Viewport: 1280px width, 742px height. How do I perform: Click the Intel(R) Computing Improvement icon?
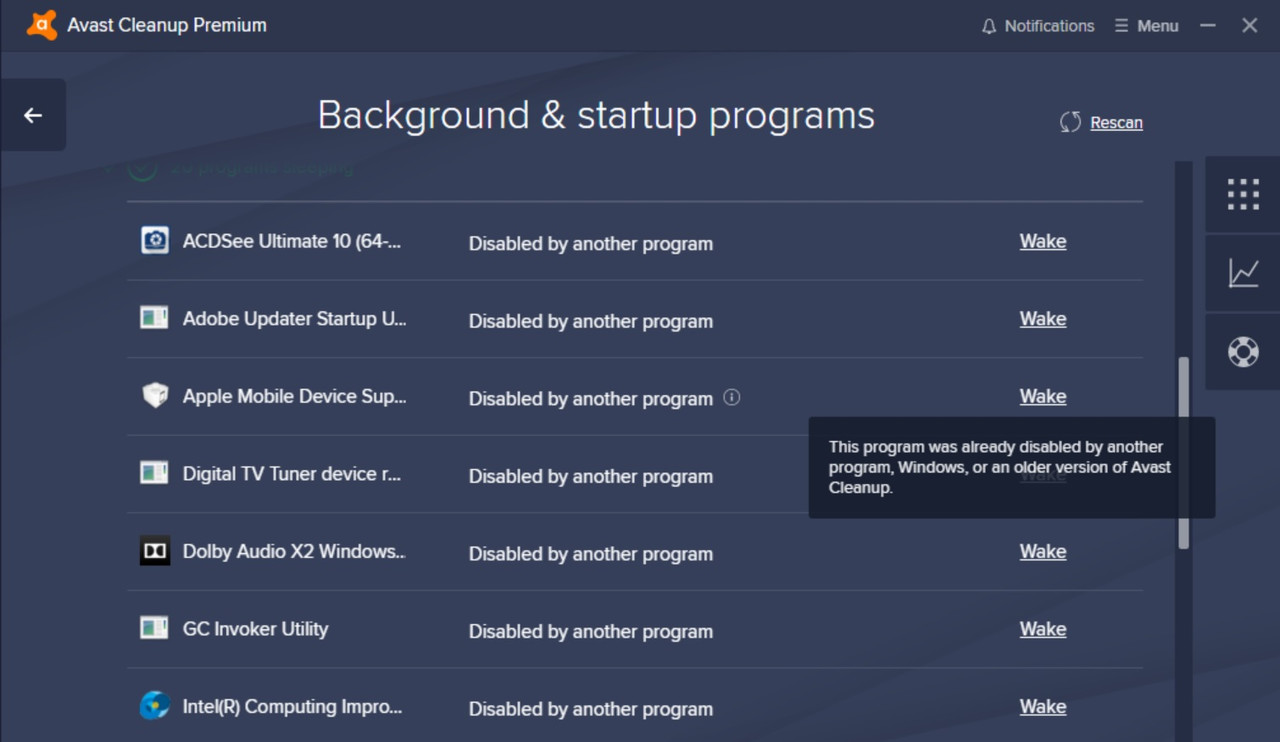[x=154, y=705]
